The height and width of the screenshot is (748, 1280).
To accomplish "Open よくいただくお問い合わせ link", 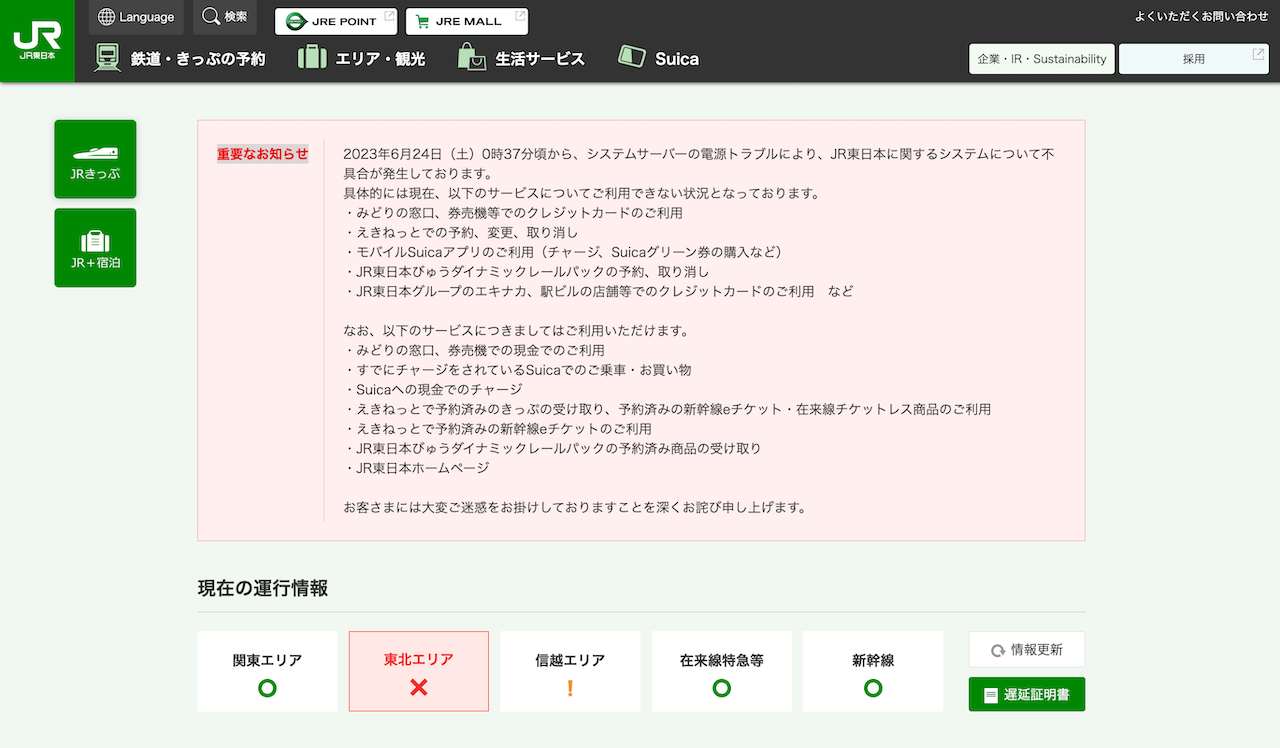I will pyautogui.click(x=1201, y=16).
